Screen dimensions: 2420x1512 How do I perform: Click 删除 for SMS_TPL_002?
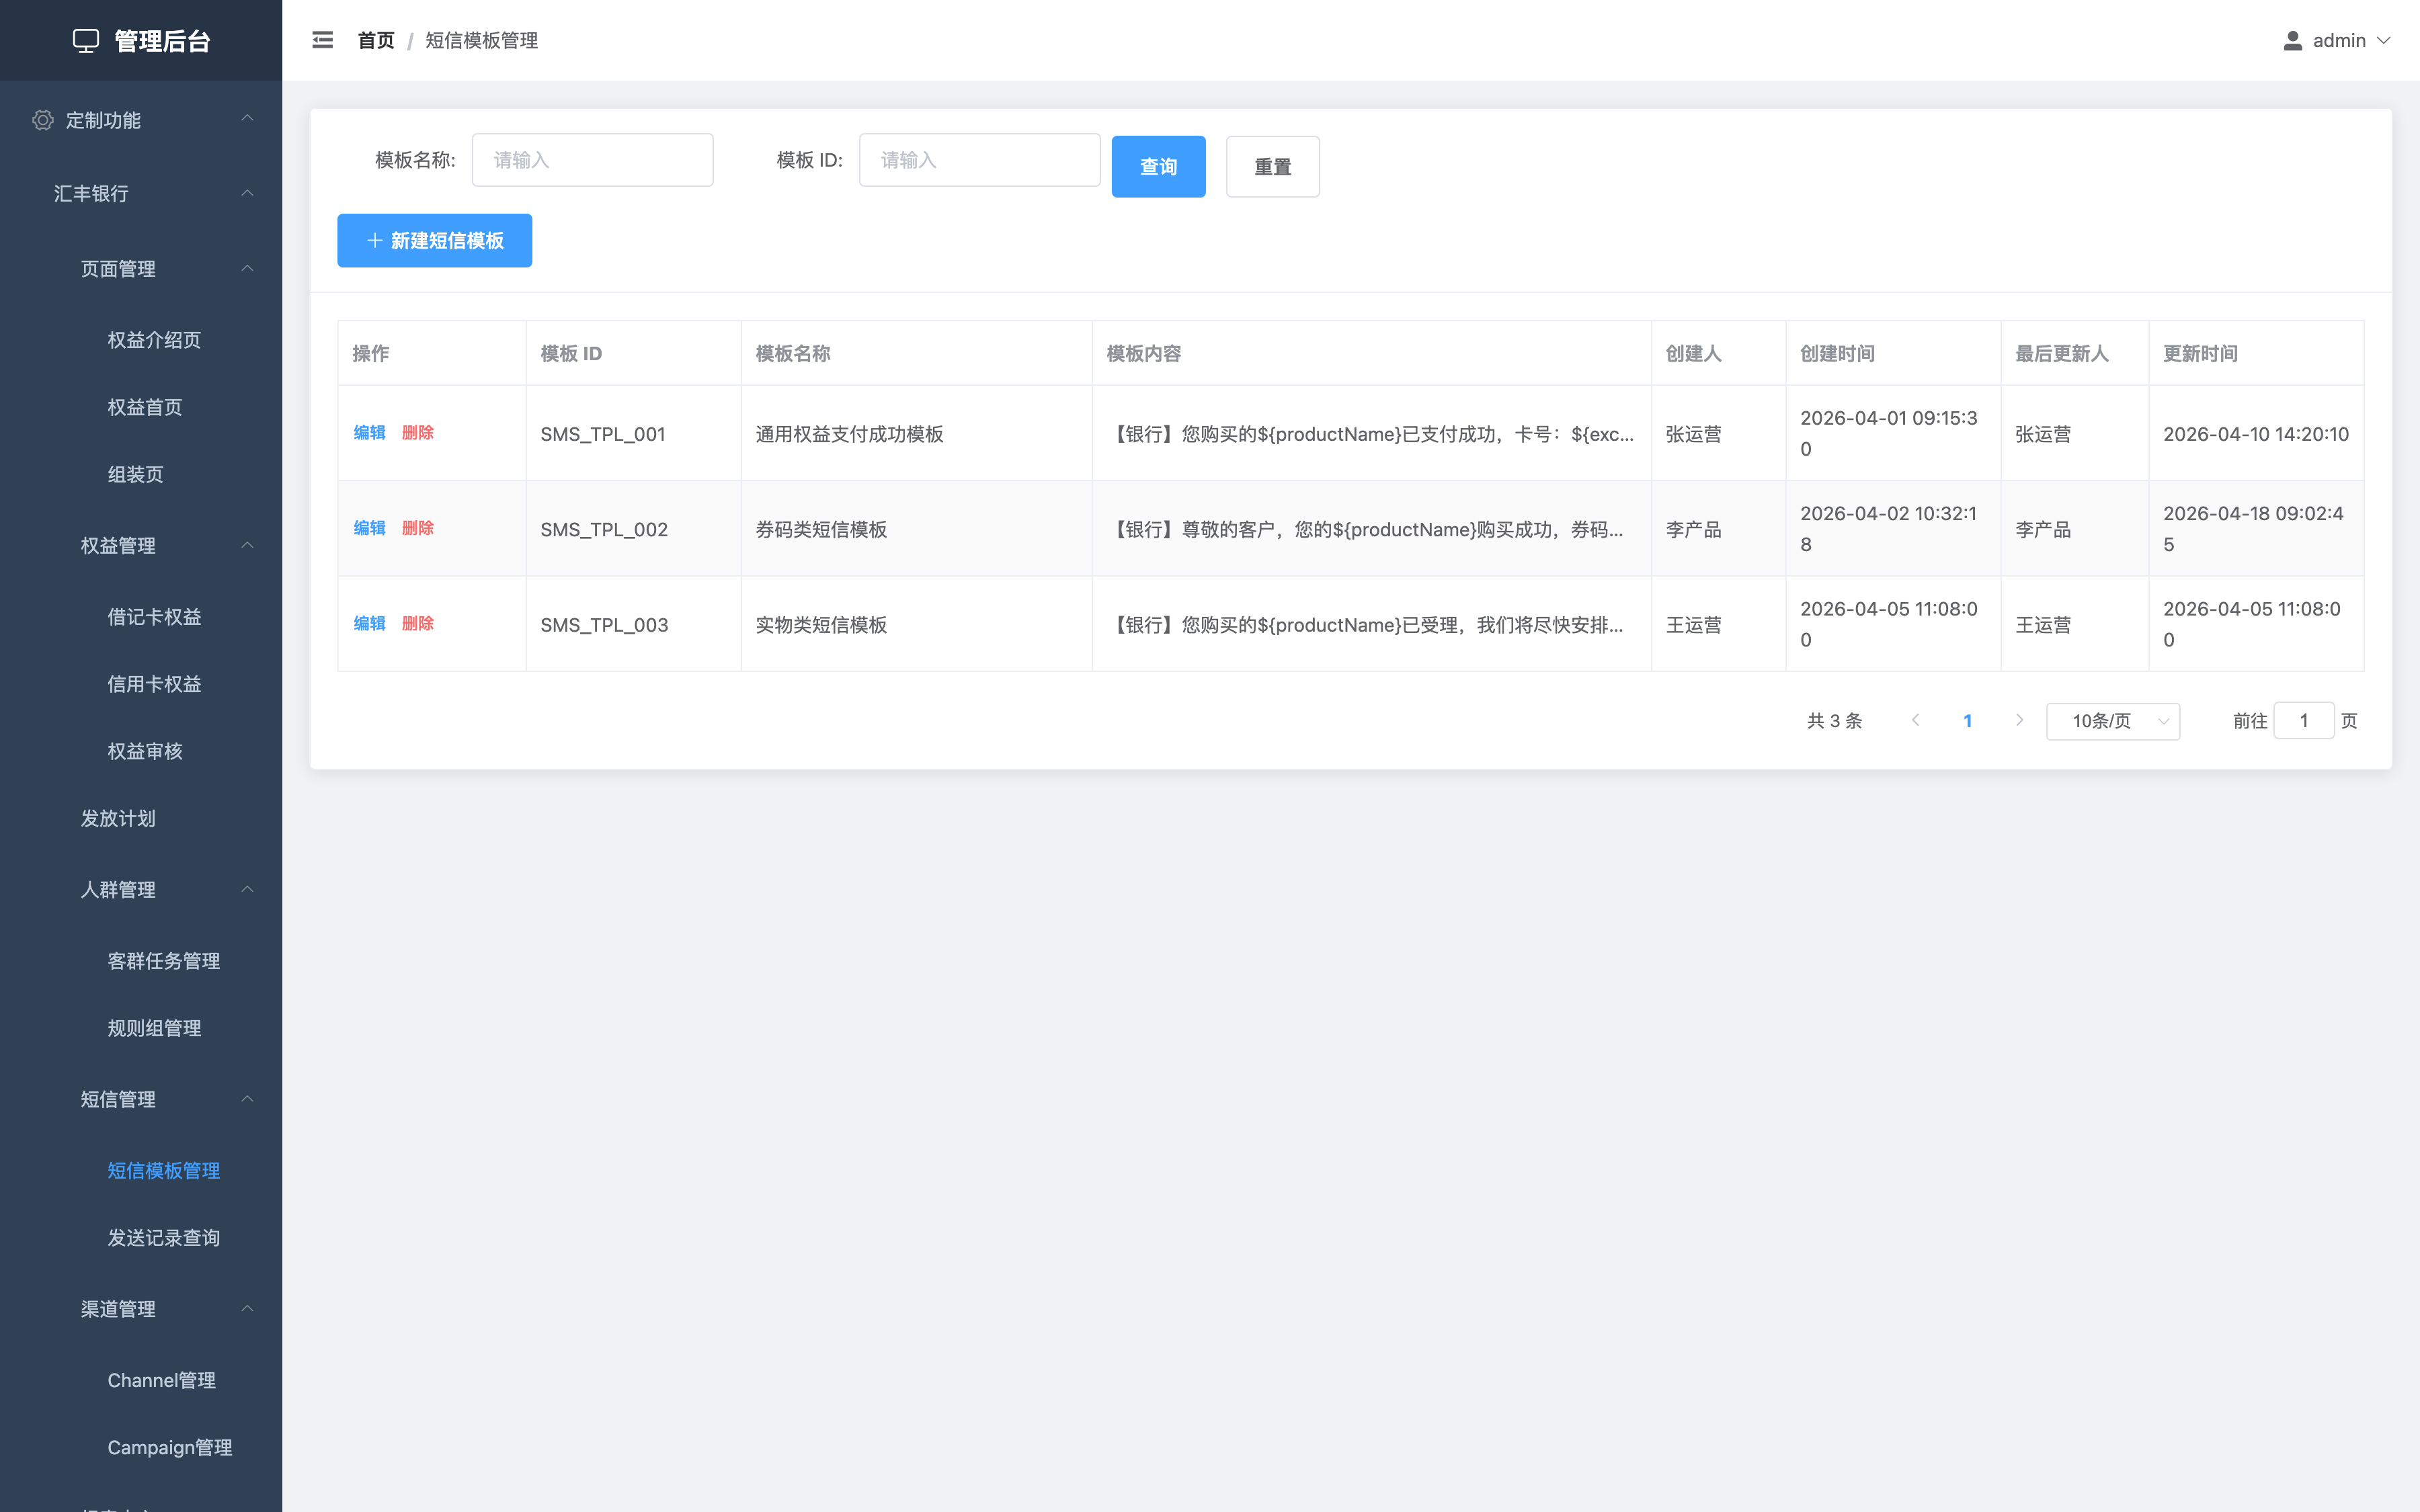[417, 528]
